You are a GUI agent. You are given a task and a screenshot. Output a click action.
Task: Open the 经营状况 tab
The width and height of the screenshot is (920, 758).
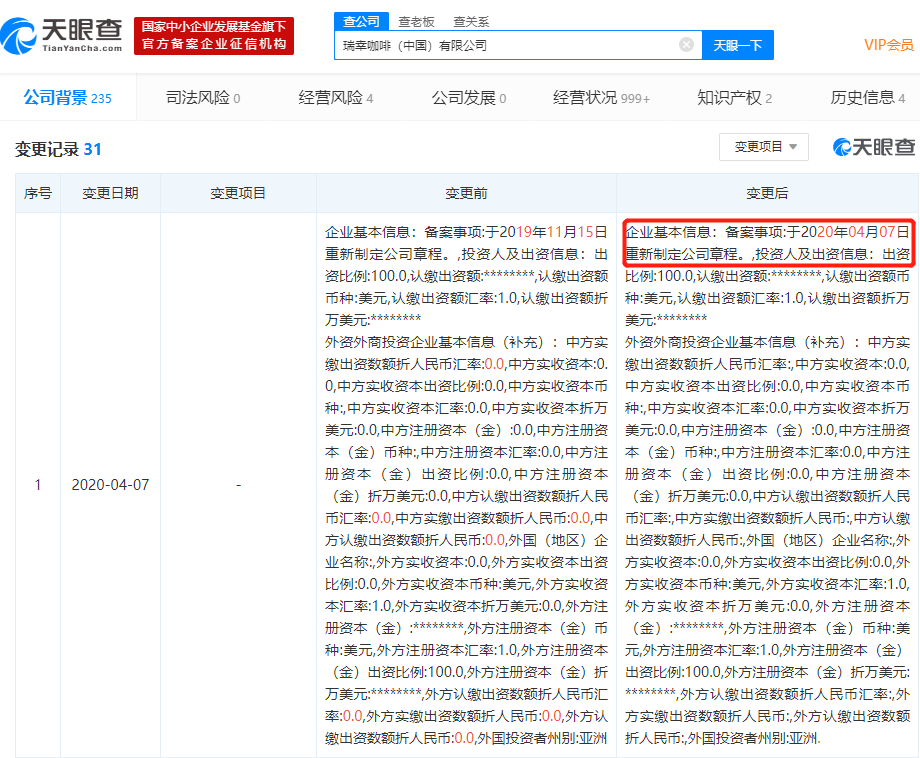(x=601, y=98)
